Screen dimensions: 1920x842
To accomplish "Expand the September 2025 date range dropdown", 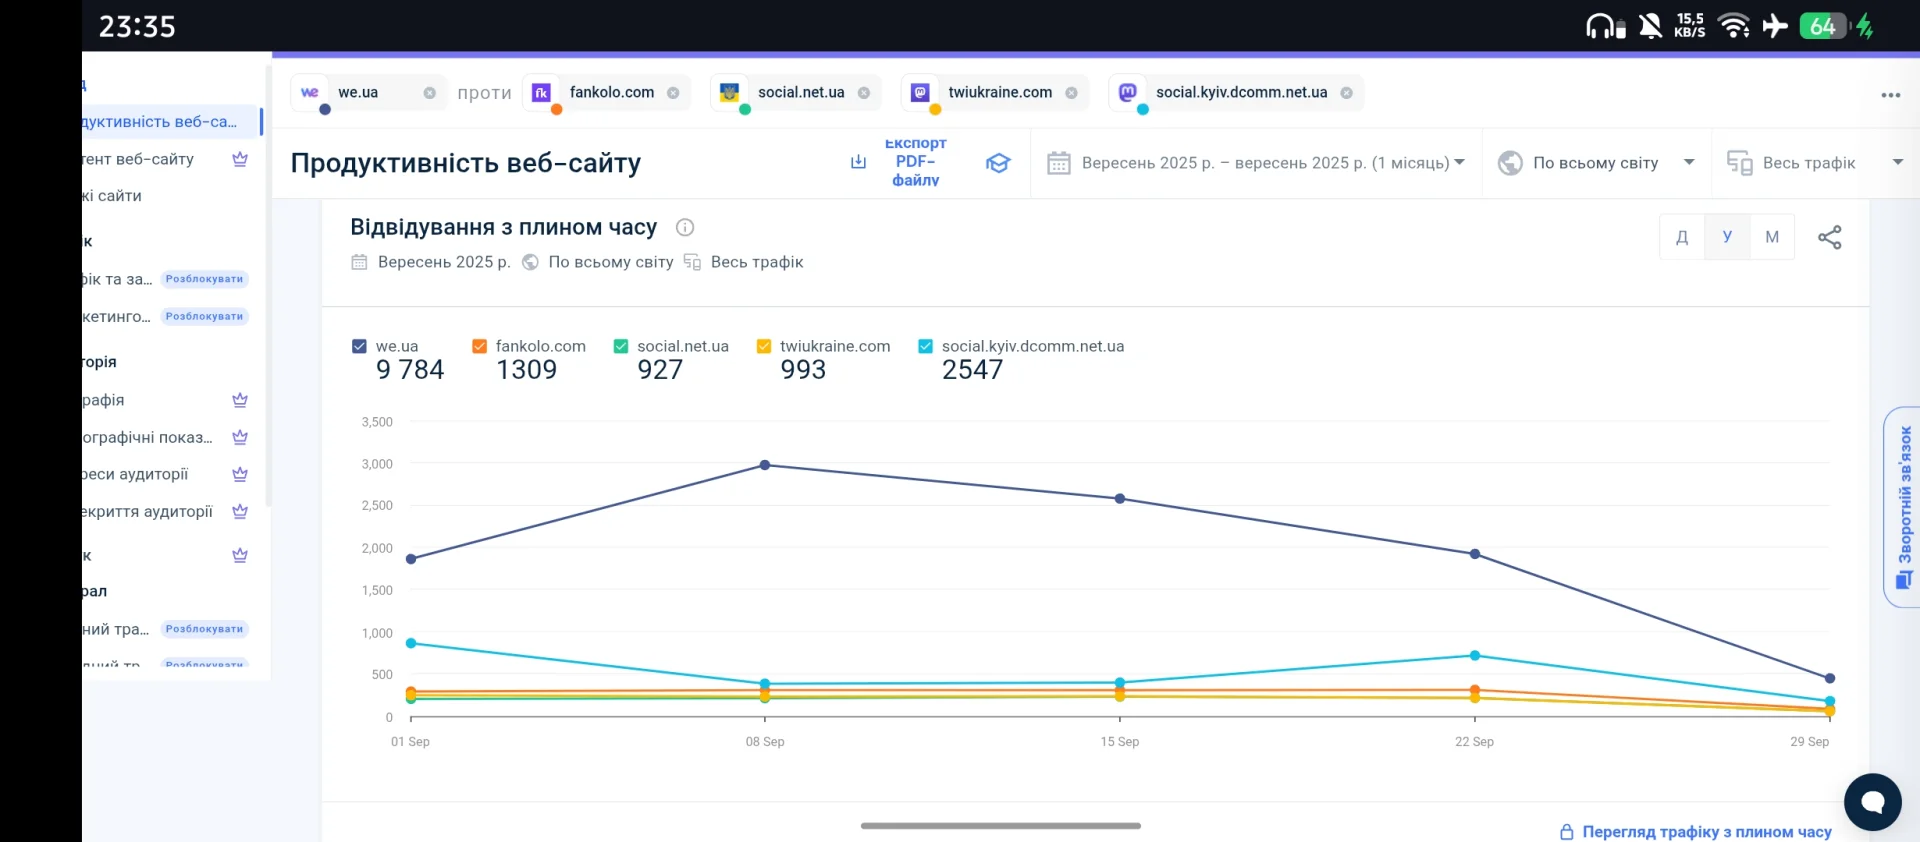I will click(x=1256, y=163).
